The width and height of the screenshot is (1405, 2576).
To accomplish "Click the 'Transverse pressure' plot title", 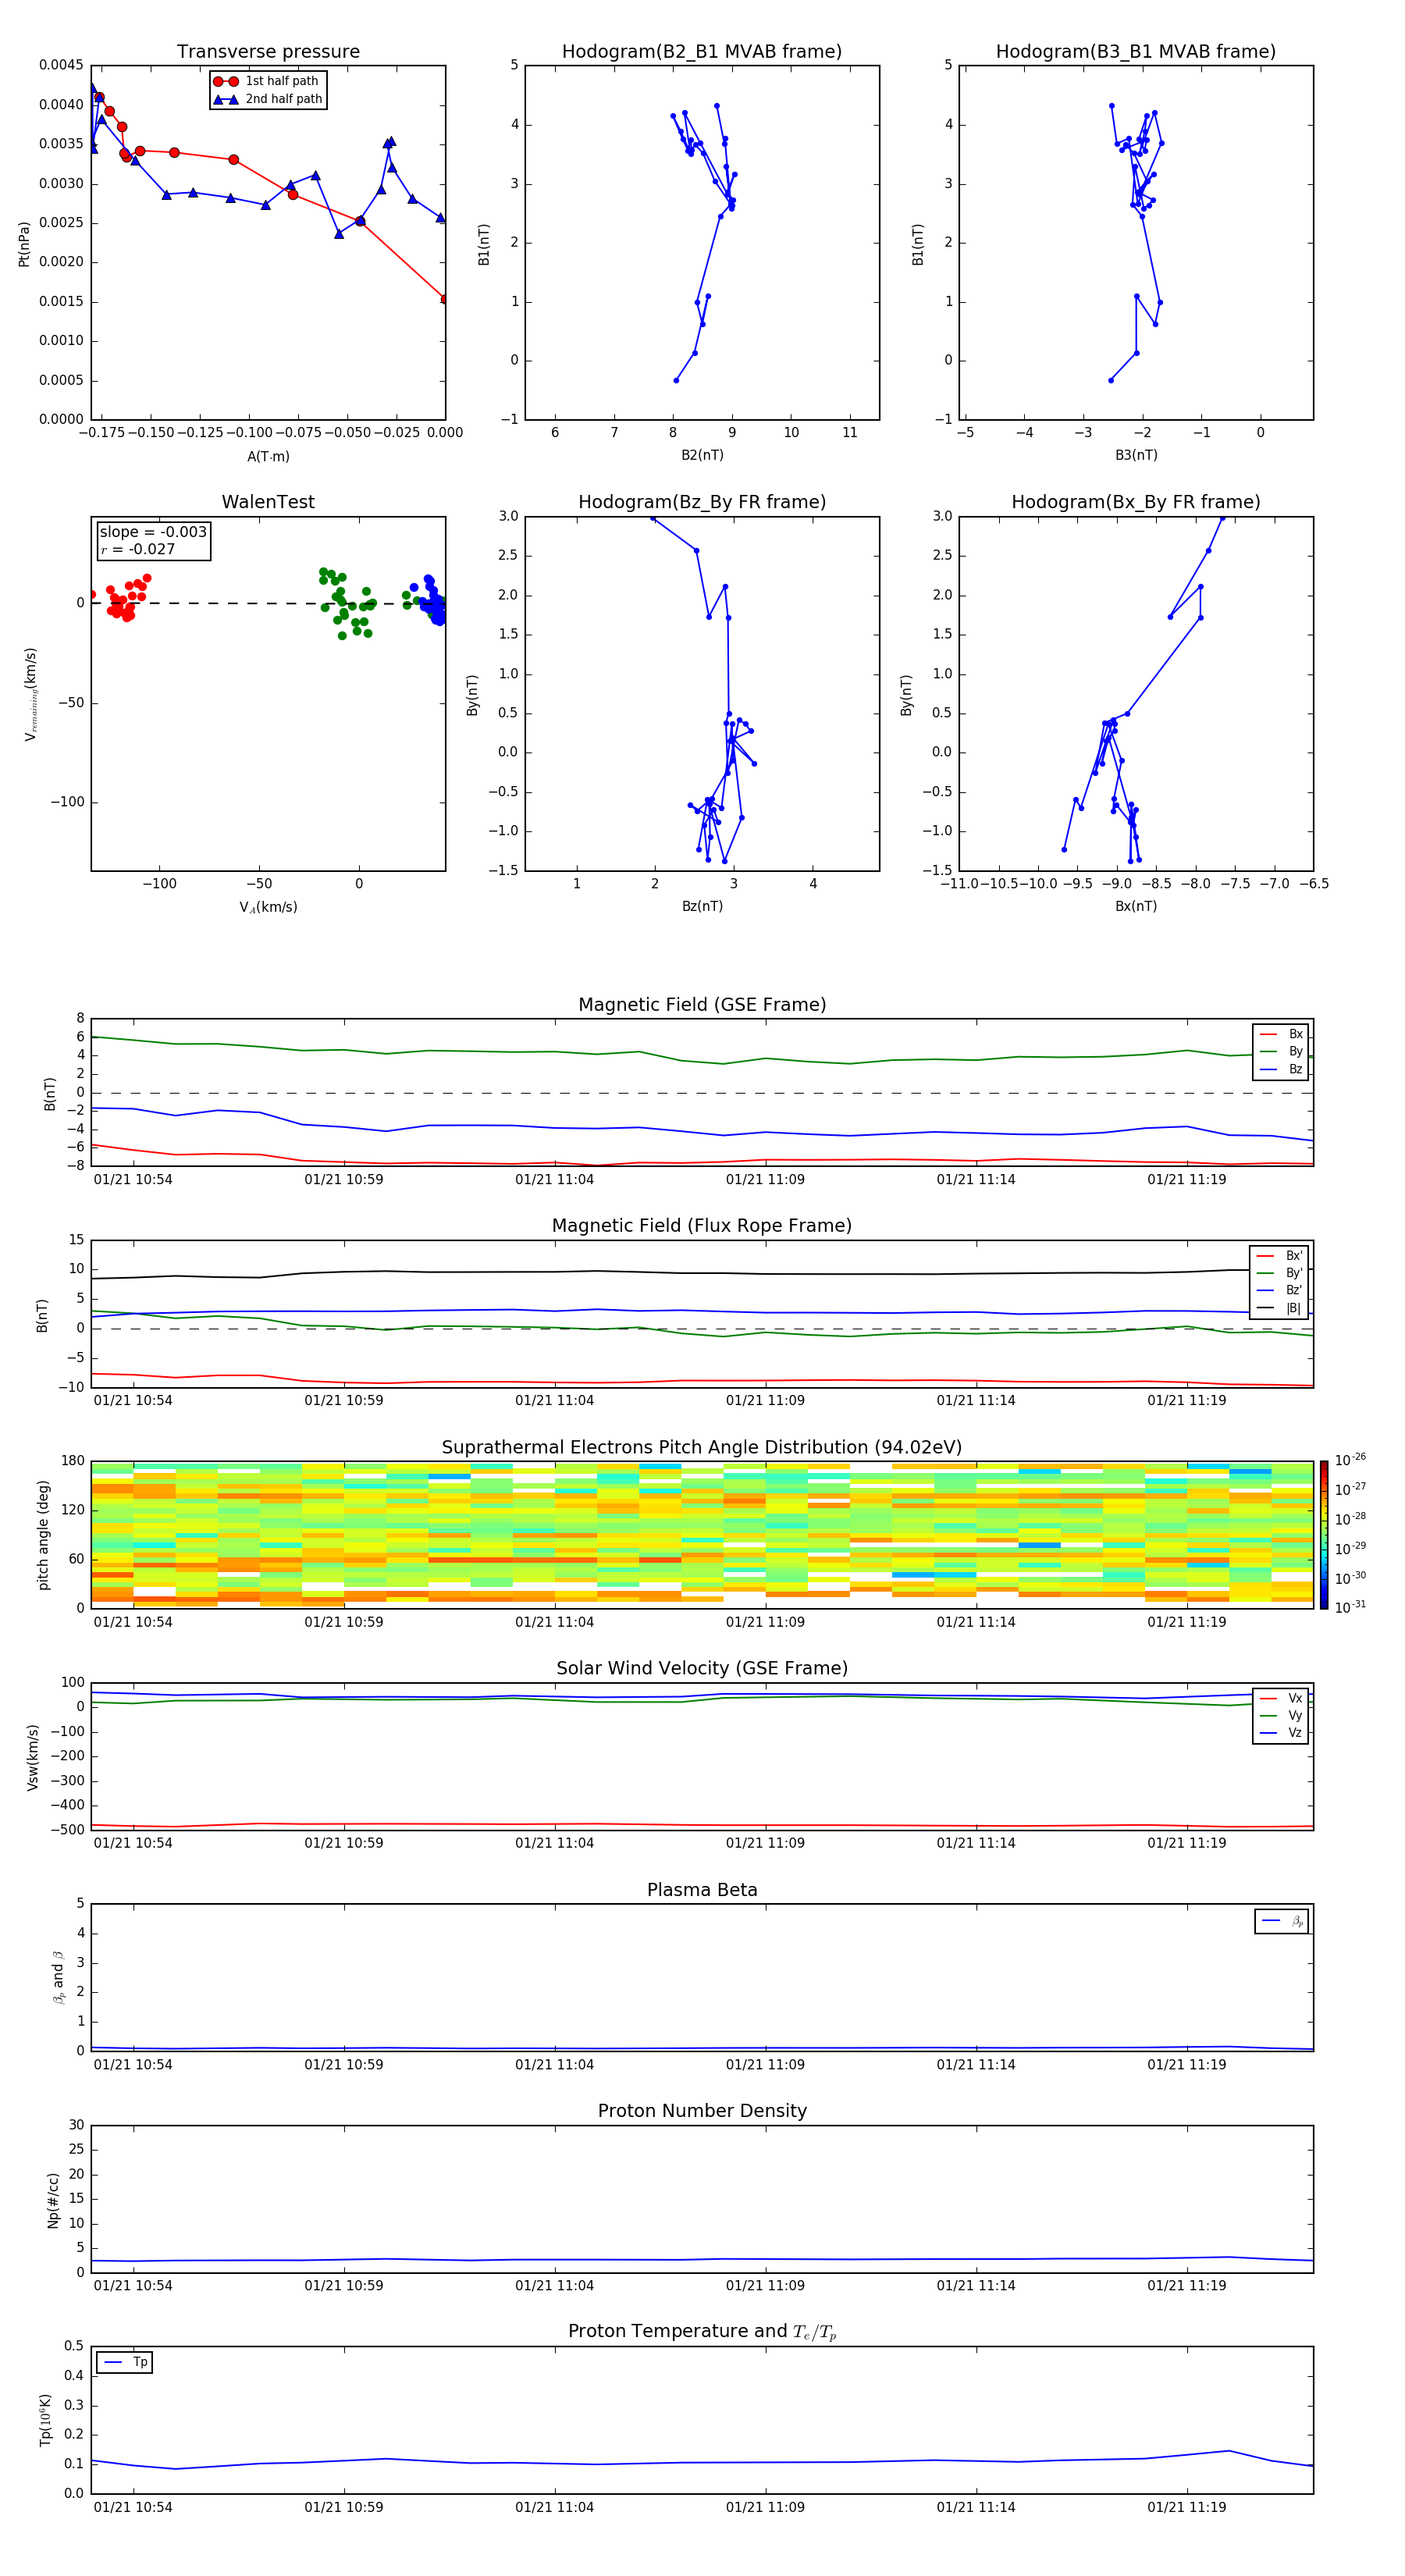I will coord(268,52).
